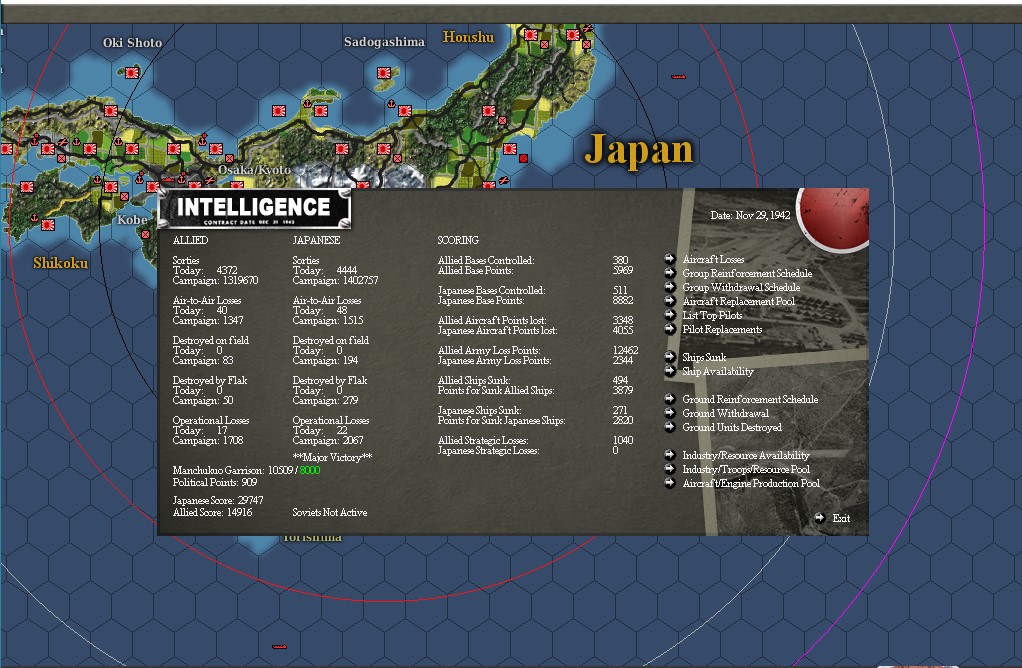
Task: Click the arrow icon beside Group Reinforcement Schedule
Action: (669, 273)
